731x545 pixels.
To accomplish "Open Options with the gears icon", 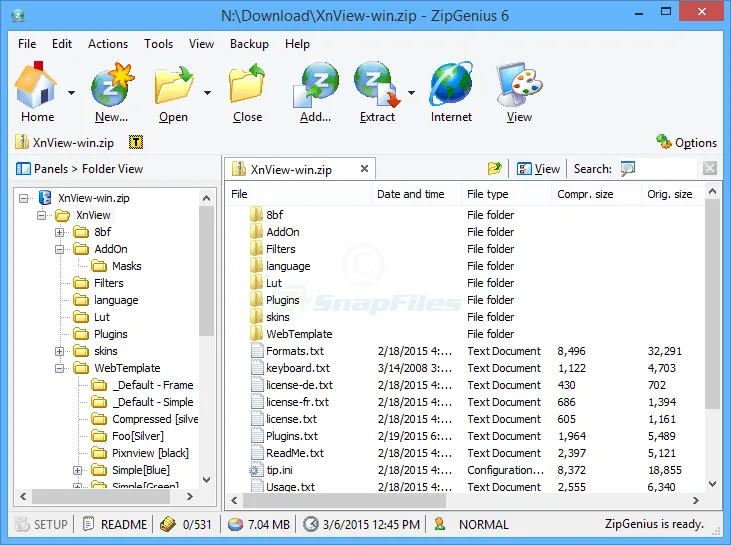I will coord(663,141).
